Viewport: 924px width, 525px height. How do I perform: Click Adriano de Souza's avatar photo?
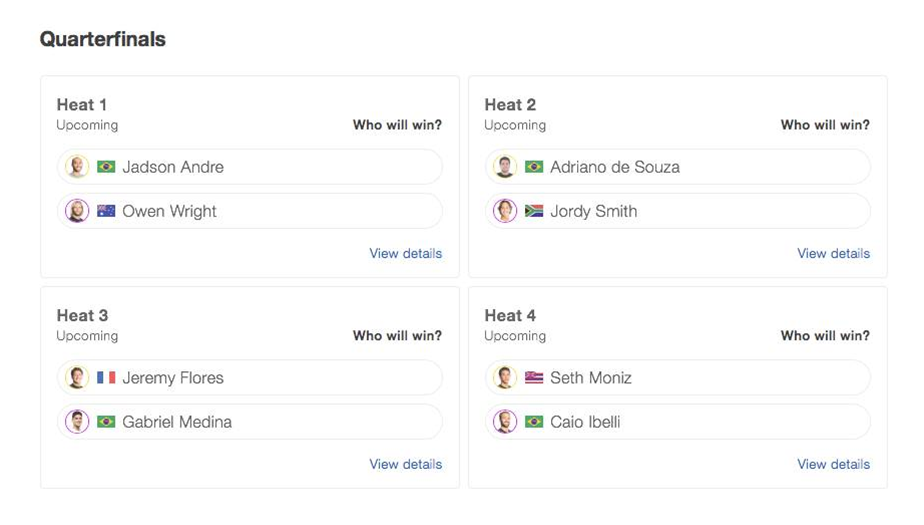point(505,167)
